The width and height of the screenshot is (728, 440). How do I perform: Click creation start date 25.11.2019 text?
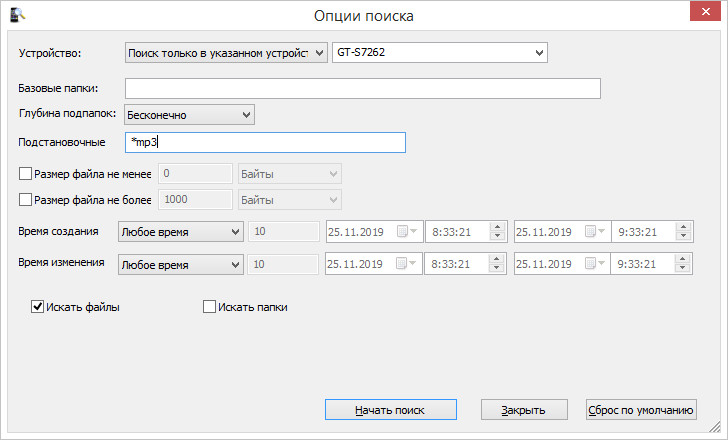tap(356, 232)
